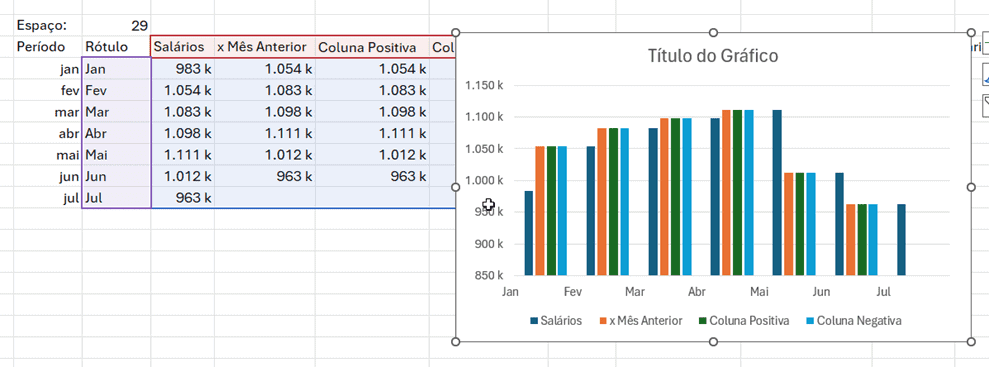
Task: Select the 'Salários' column header cell
Action: [183, 47]
